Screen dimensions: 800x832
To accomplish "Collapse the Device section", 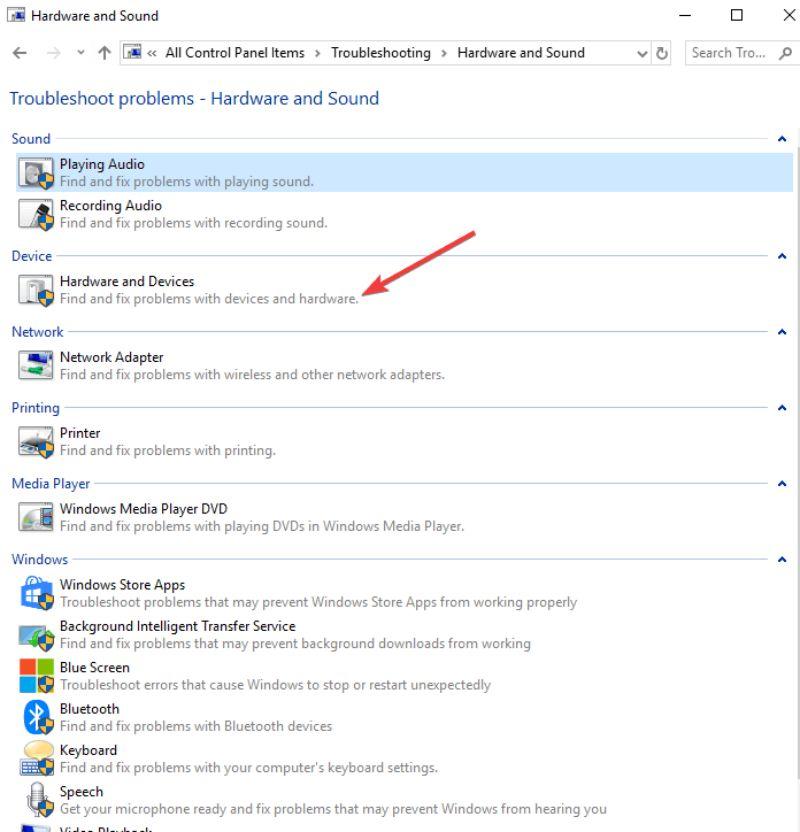I will point(782,256).
